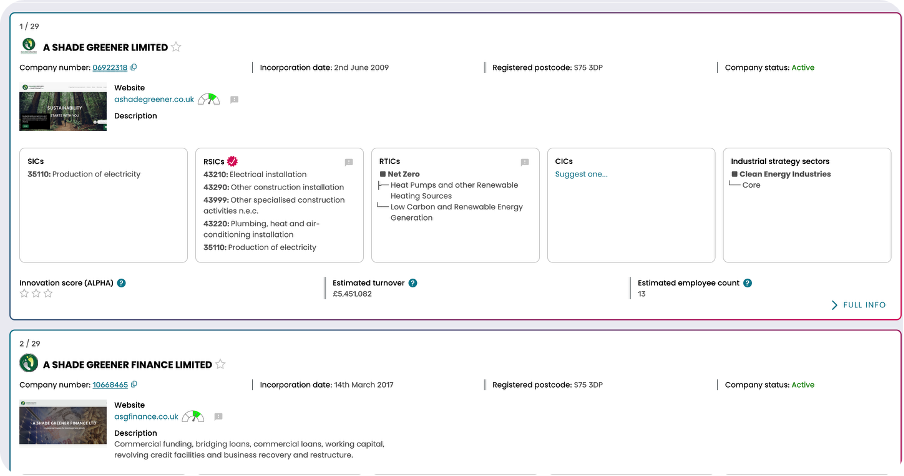Star A Shade Greener Finance Limited
This screenshot has width=904, height=476.
pyautogui.click(x=221, y=365)
